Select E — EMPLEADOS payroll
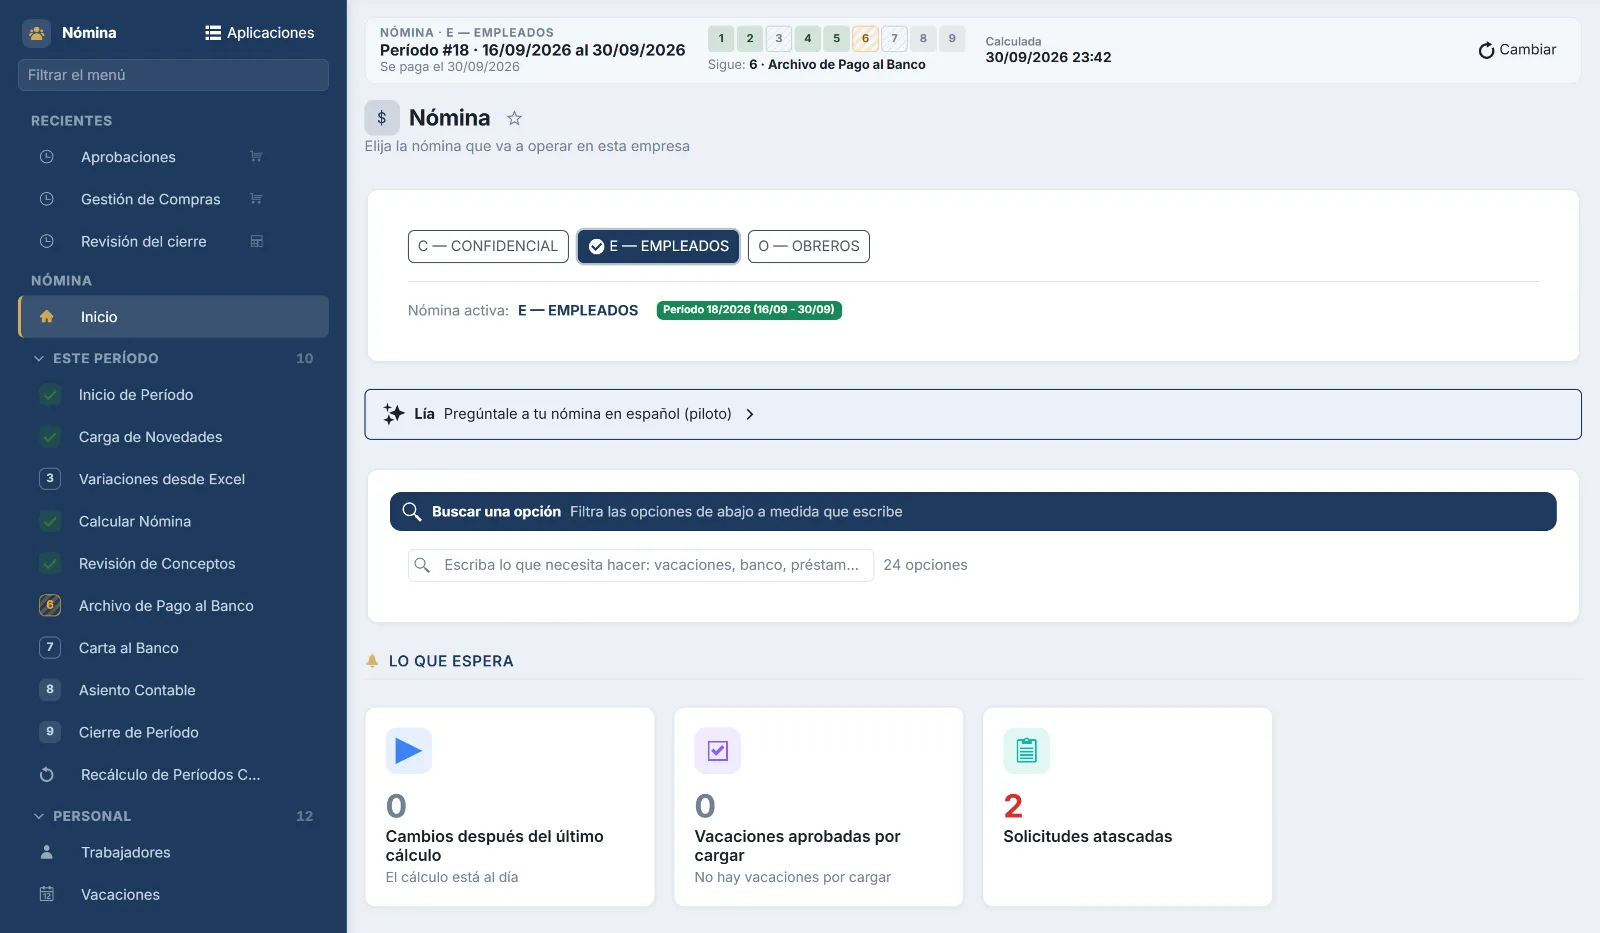This screenshot has height=933, width=1600. (x=658, y=246)
